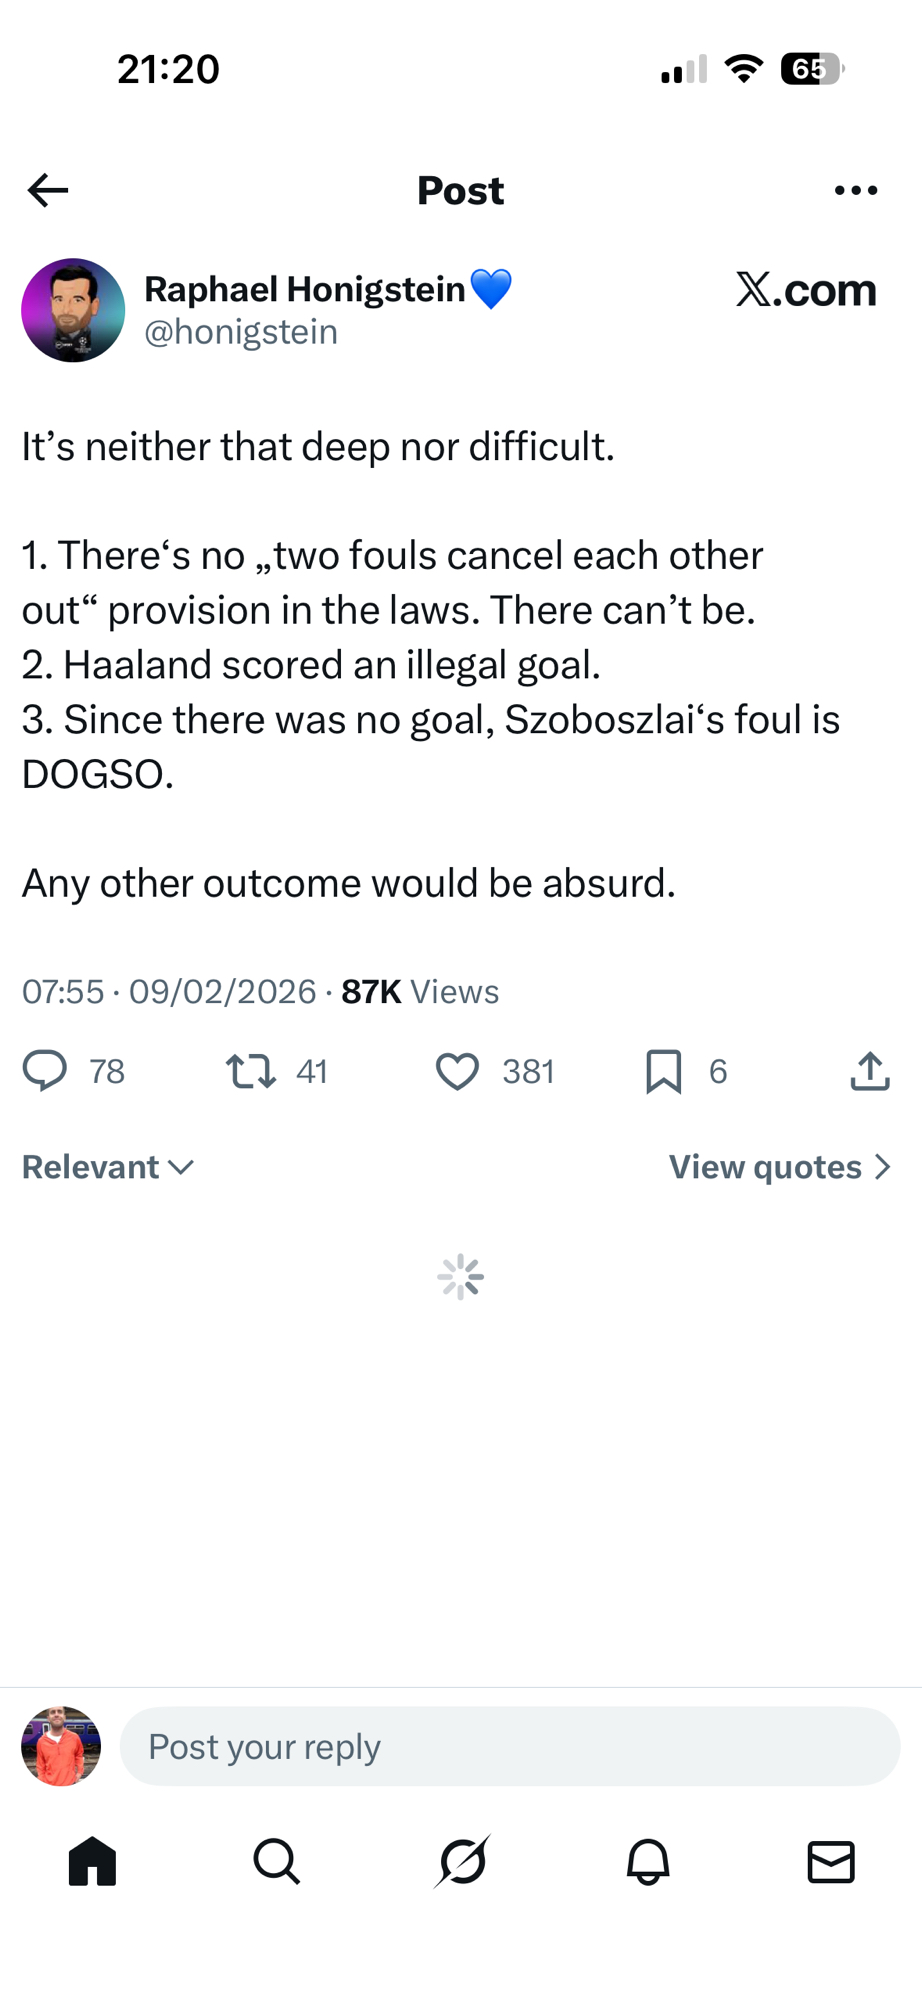Tap the 87K Views count
922x2000 pixels.
click(x=420, y=992)
